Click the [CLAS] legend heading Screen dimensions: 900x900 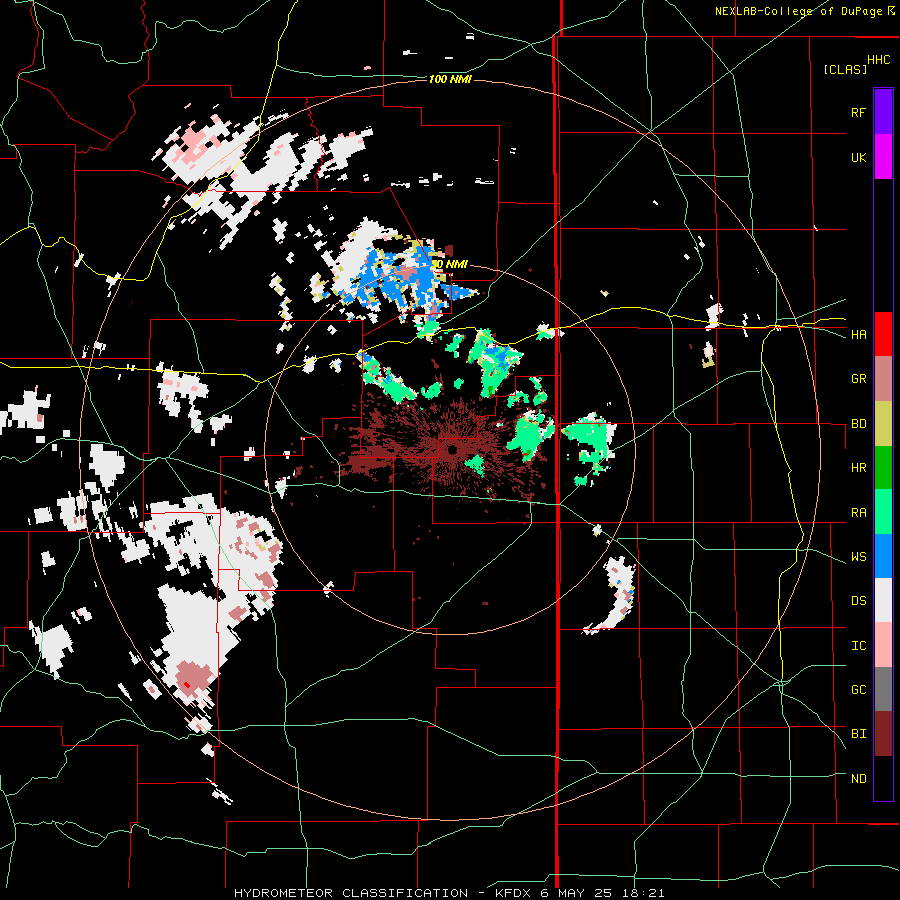click(845, 69)
